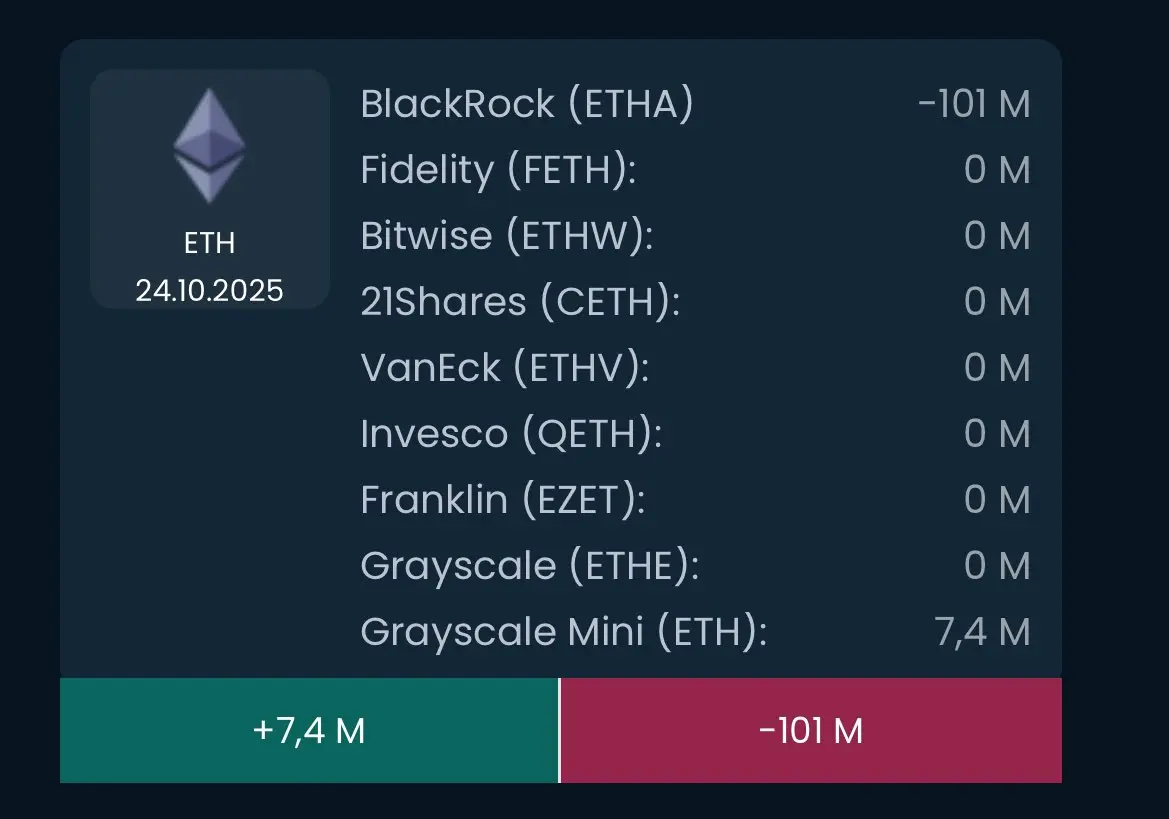Select the 21Shares (CETH) row label
1169x819 pixels.
click(520, 302)
